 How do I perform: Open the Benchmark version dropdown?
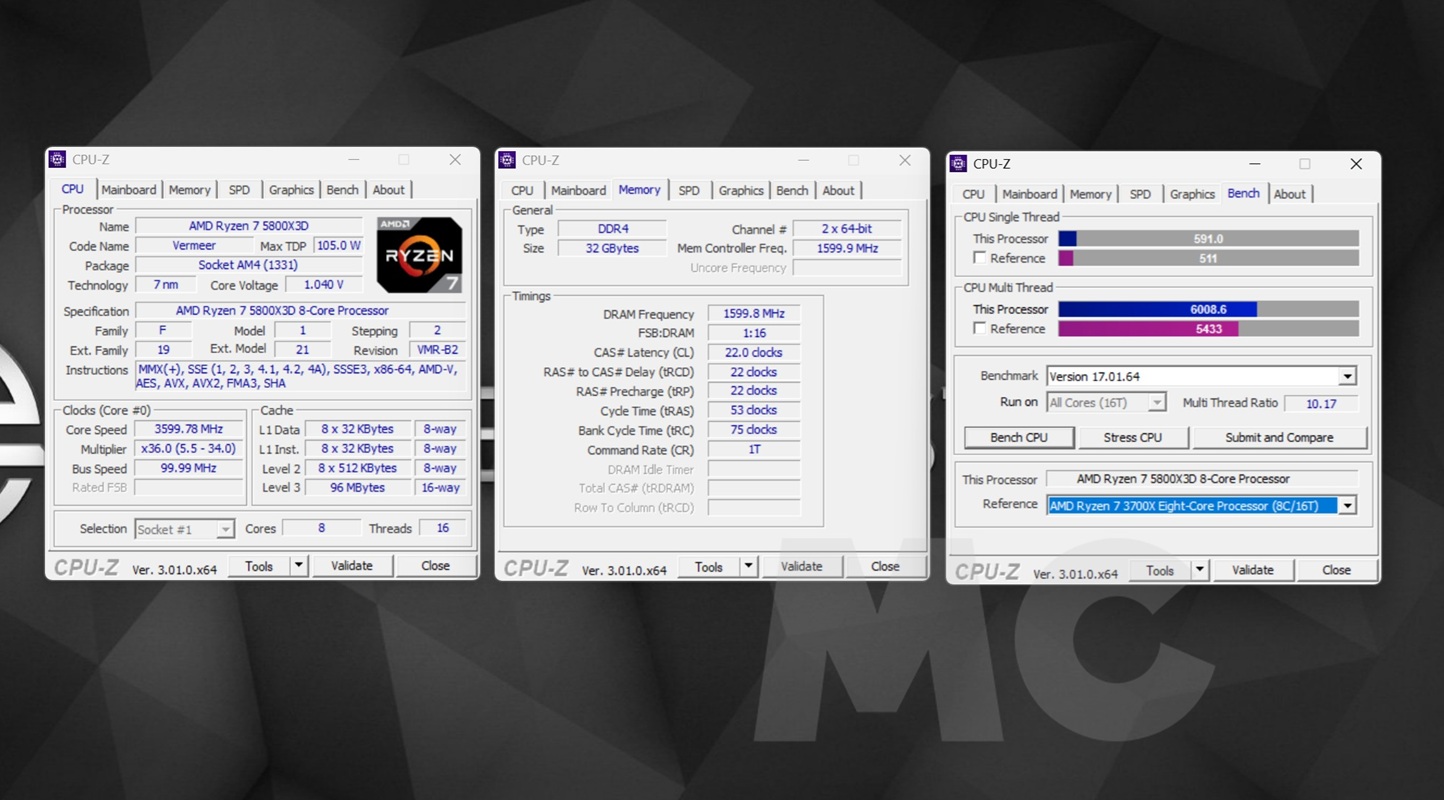click(1347, 377)
